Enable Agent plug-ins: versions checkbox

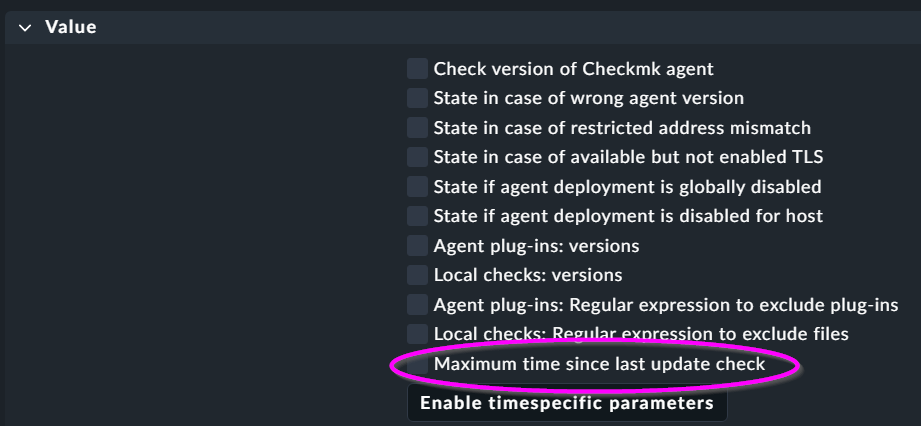[x=417, y=245]
